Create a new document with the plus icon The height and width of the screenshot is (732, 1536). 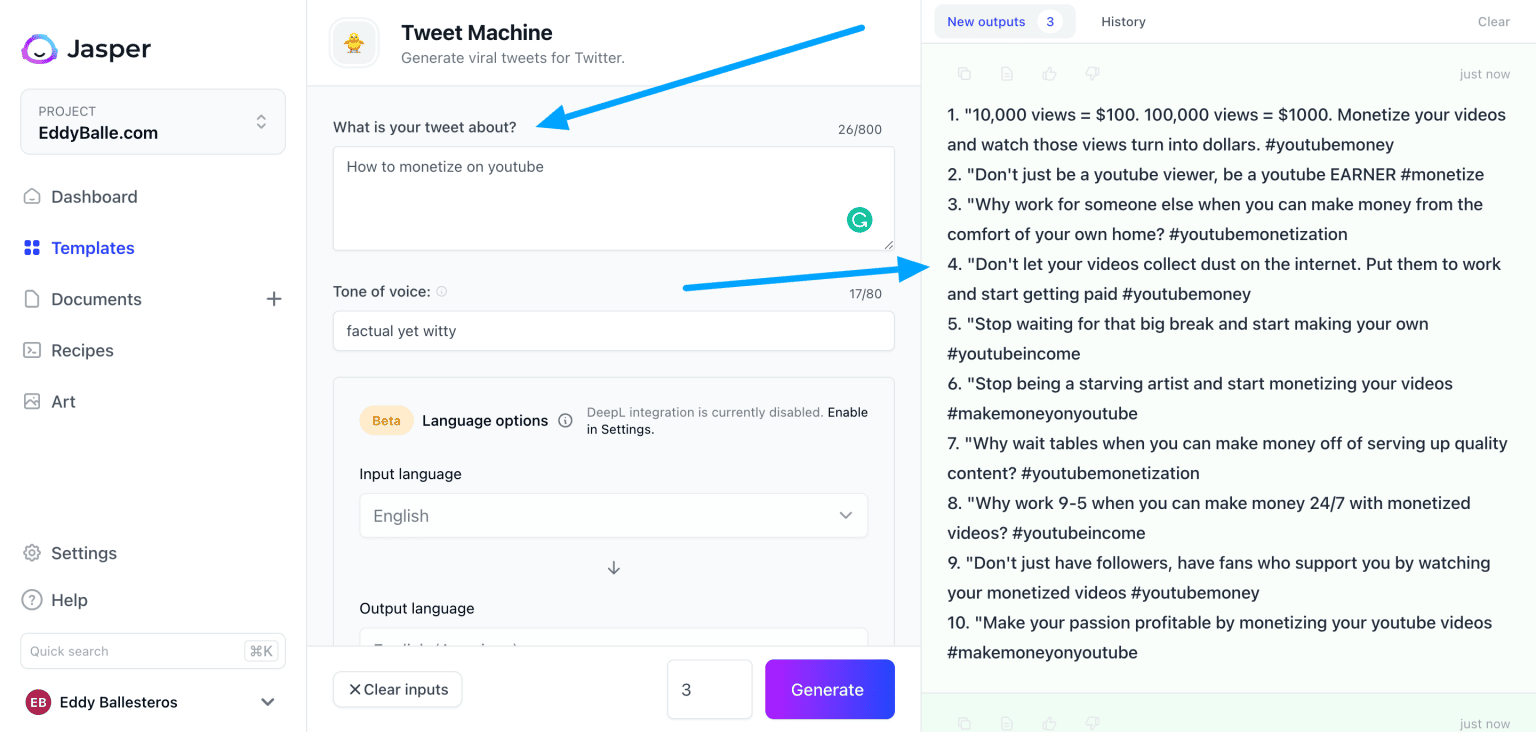point(273,298)
